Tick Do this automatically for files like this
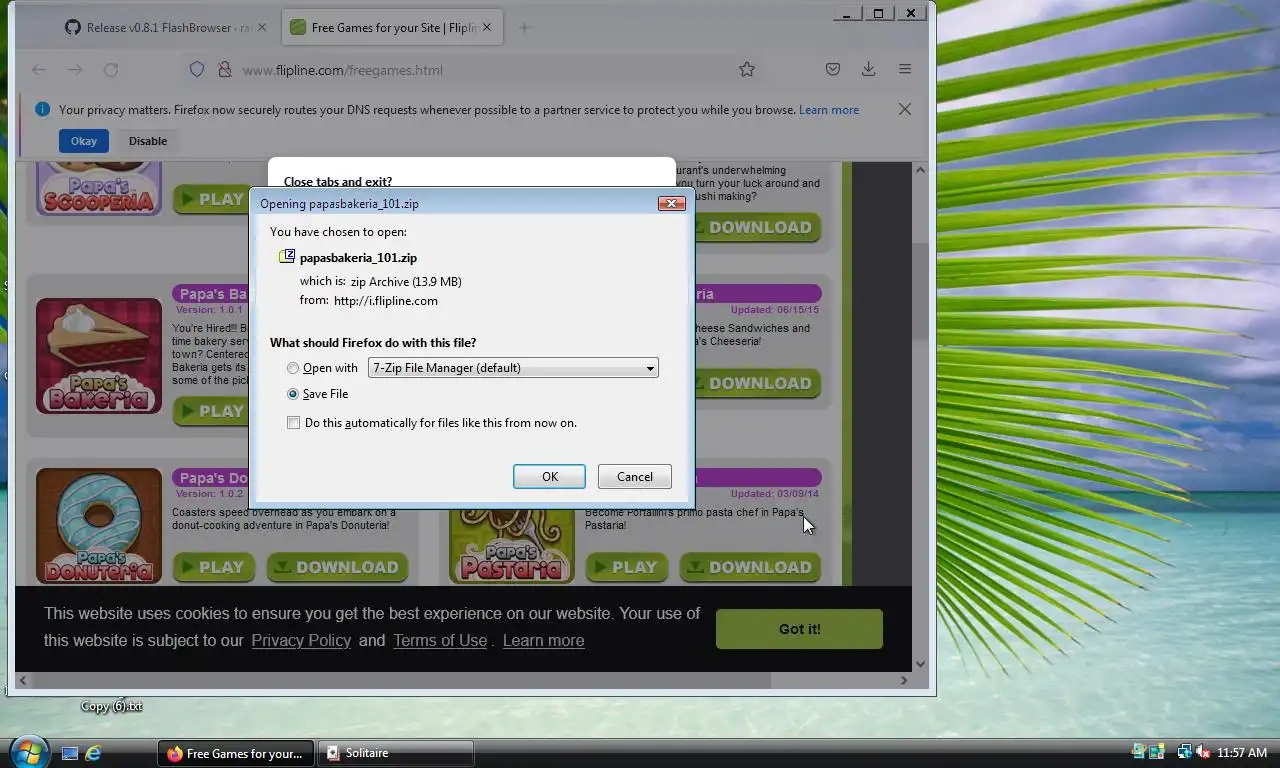 (293, 423)
